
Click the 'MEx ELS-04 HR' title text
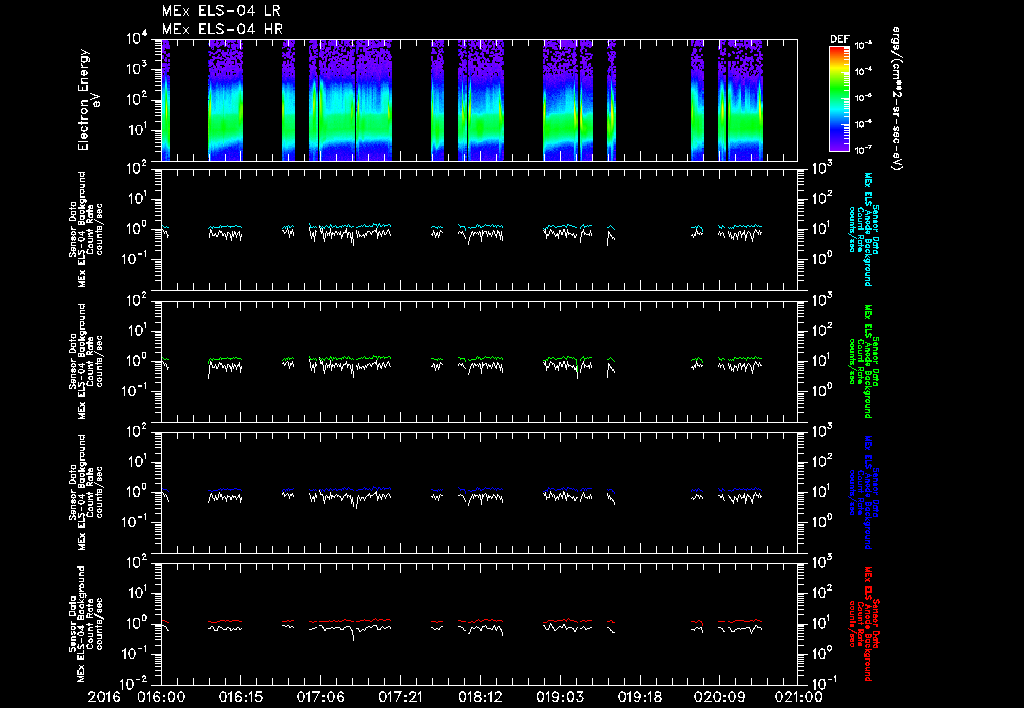[x=222, y=29]
